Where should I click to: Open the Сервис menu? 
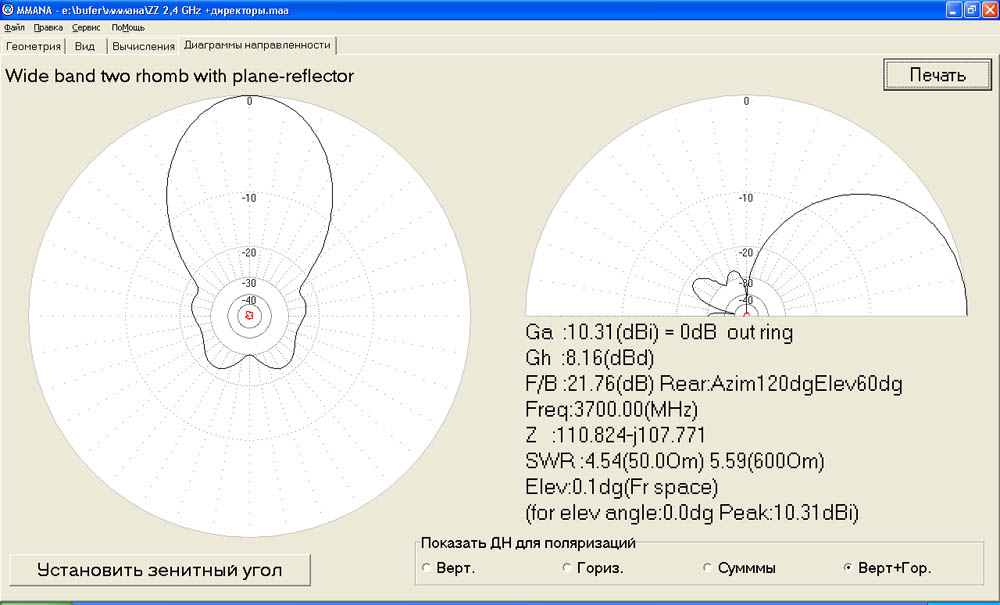[86, 27]
